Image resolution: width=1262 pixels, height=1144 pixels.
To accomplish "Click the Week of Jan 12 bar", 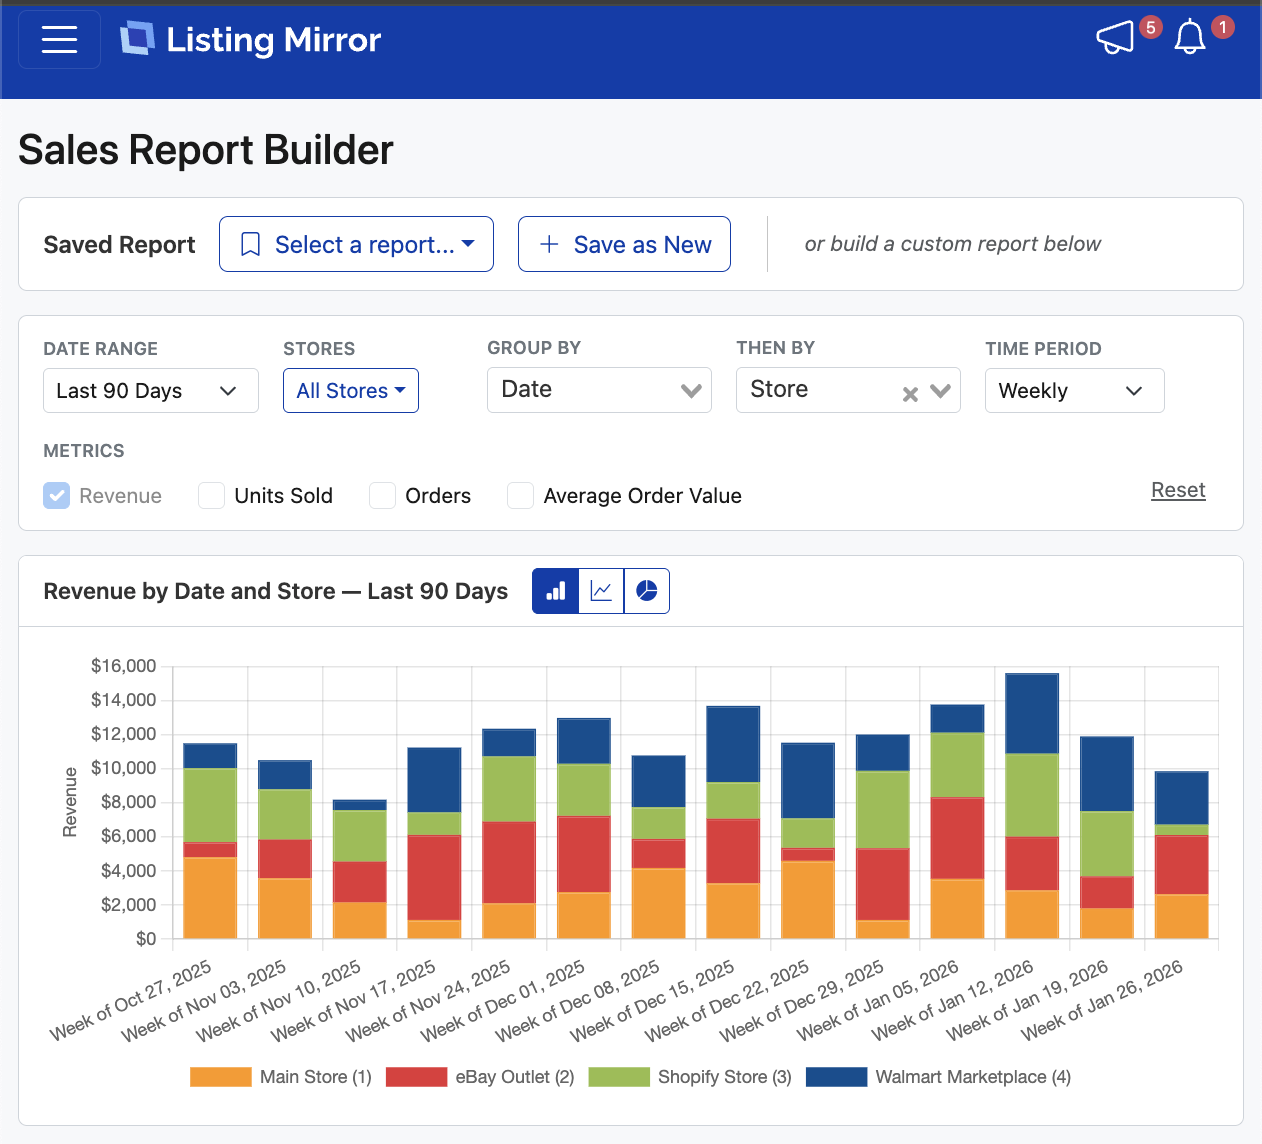I will click(x=1031, y=806).
